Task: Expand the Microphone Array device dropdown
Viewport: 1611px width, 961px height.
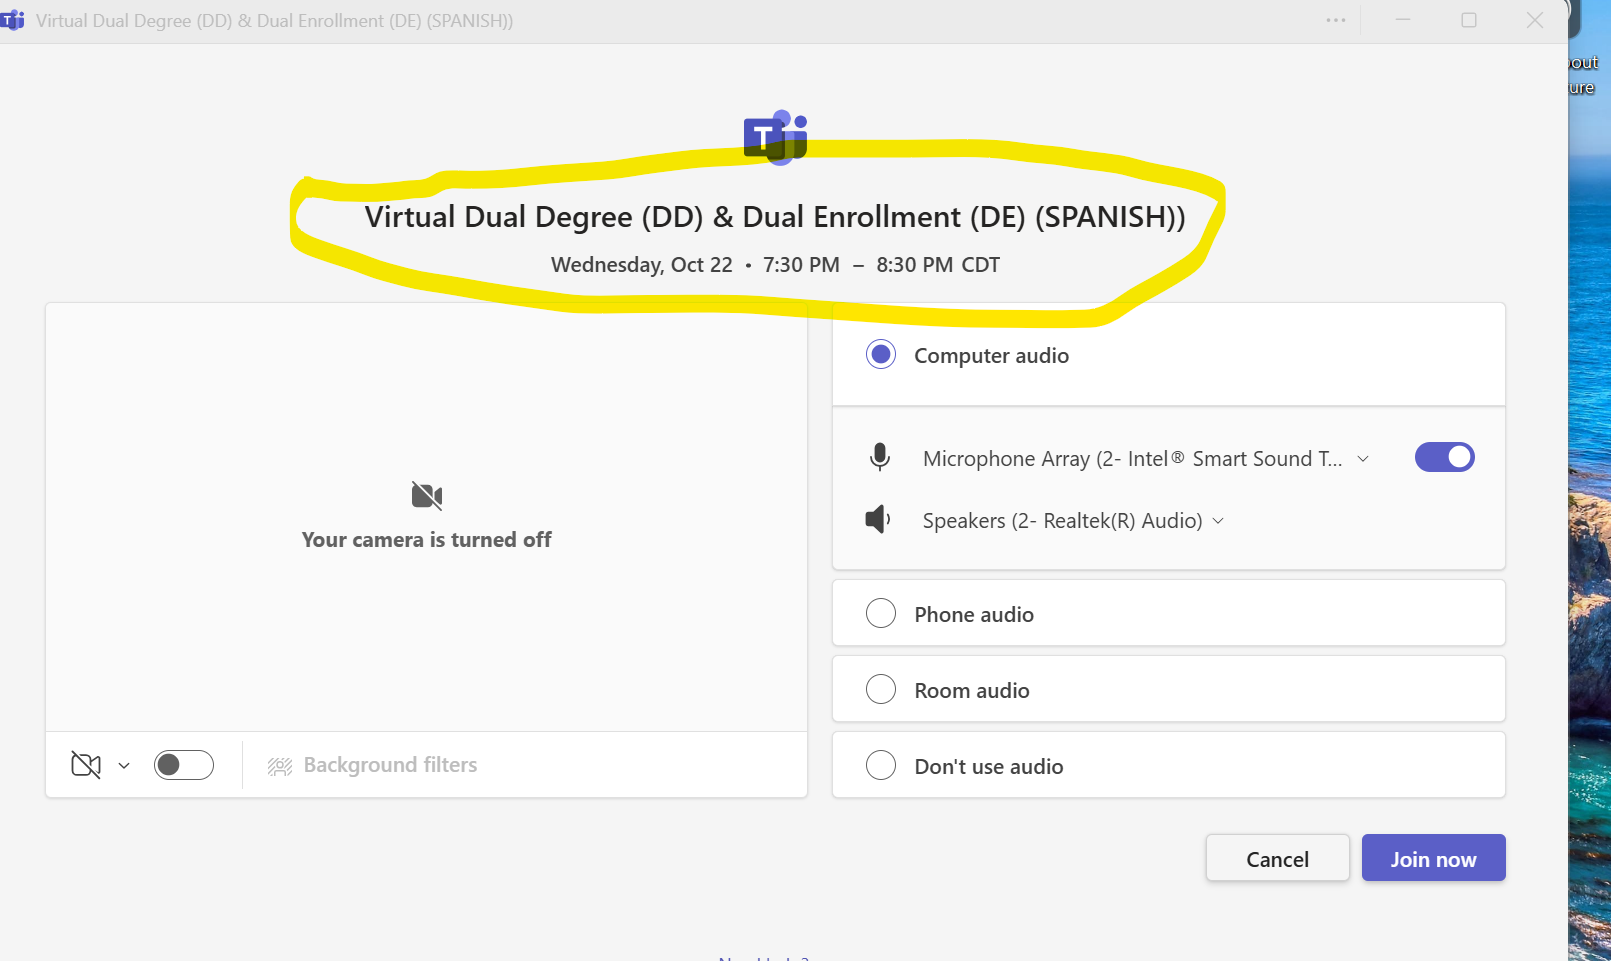Action: coord(1362,459)
